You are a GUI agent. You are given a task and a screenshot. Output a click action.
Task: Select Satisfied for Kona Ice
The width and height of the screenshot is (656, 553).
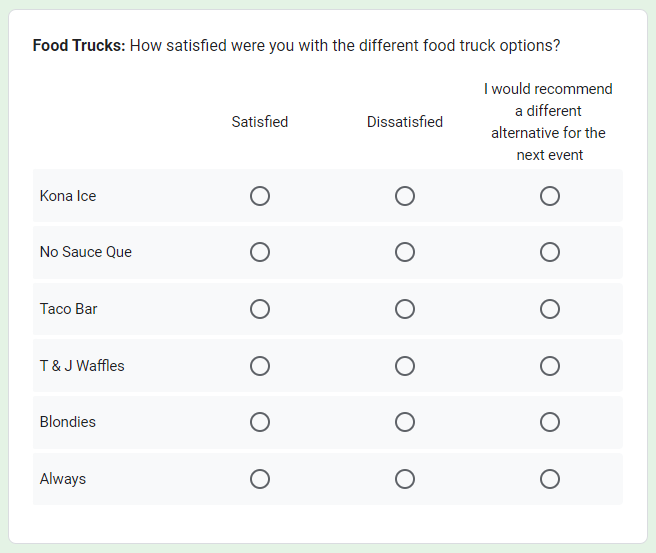click(x=260, y=196)
